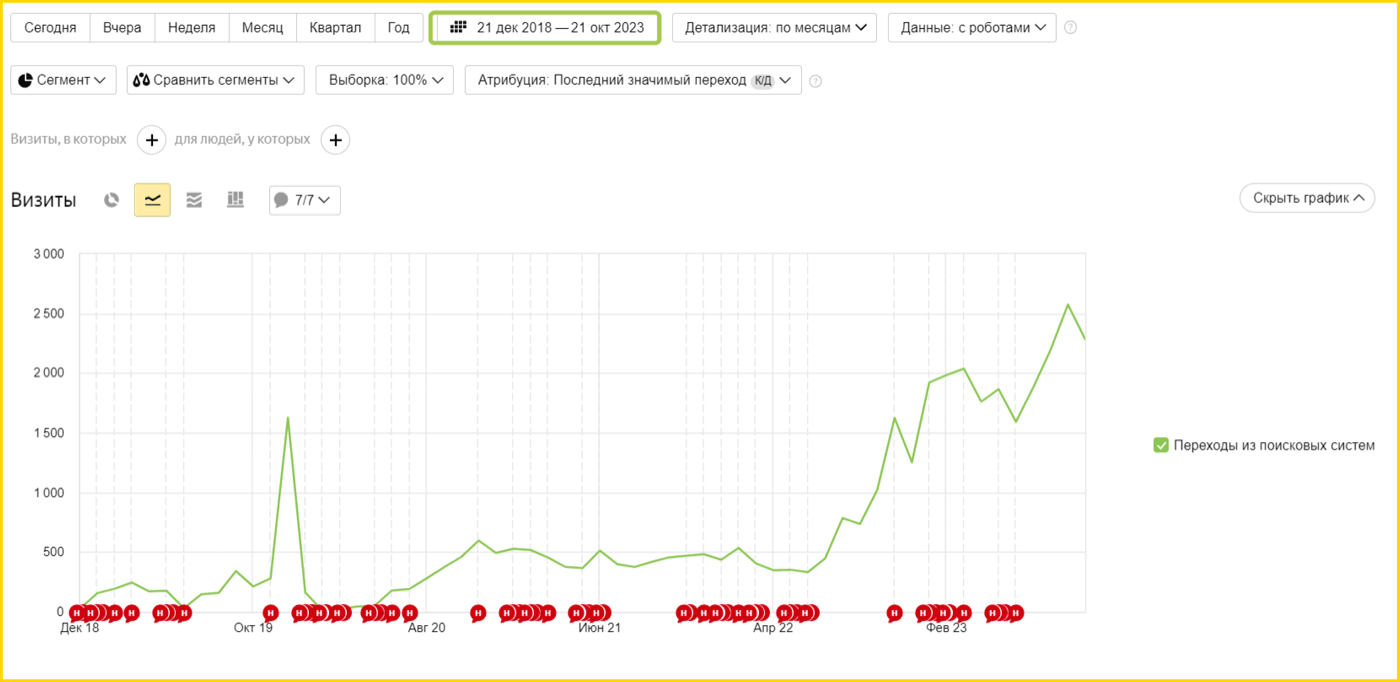Open the Детализация: по месяцам dropdown

tap(774, 28)
